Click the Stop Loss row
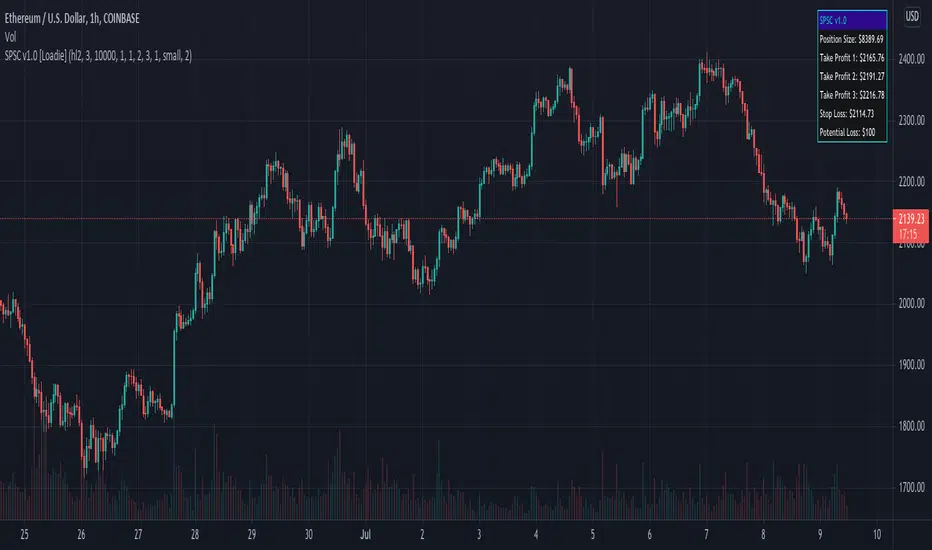The height and width of the screenshot is (550, 932). click(851, 115)
